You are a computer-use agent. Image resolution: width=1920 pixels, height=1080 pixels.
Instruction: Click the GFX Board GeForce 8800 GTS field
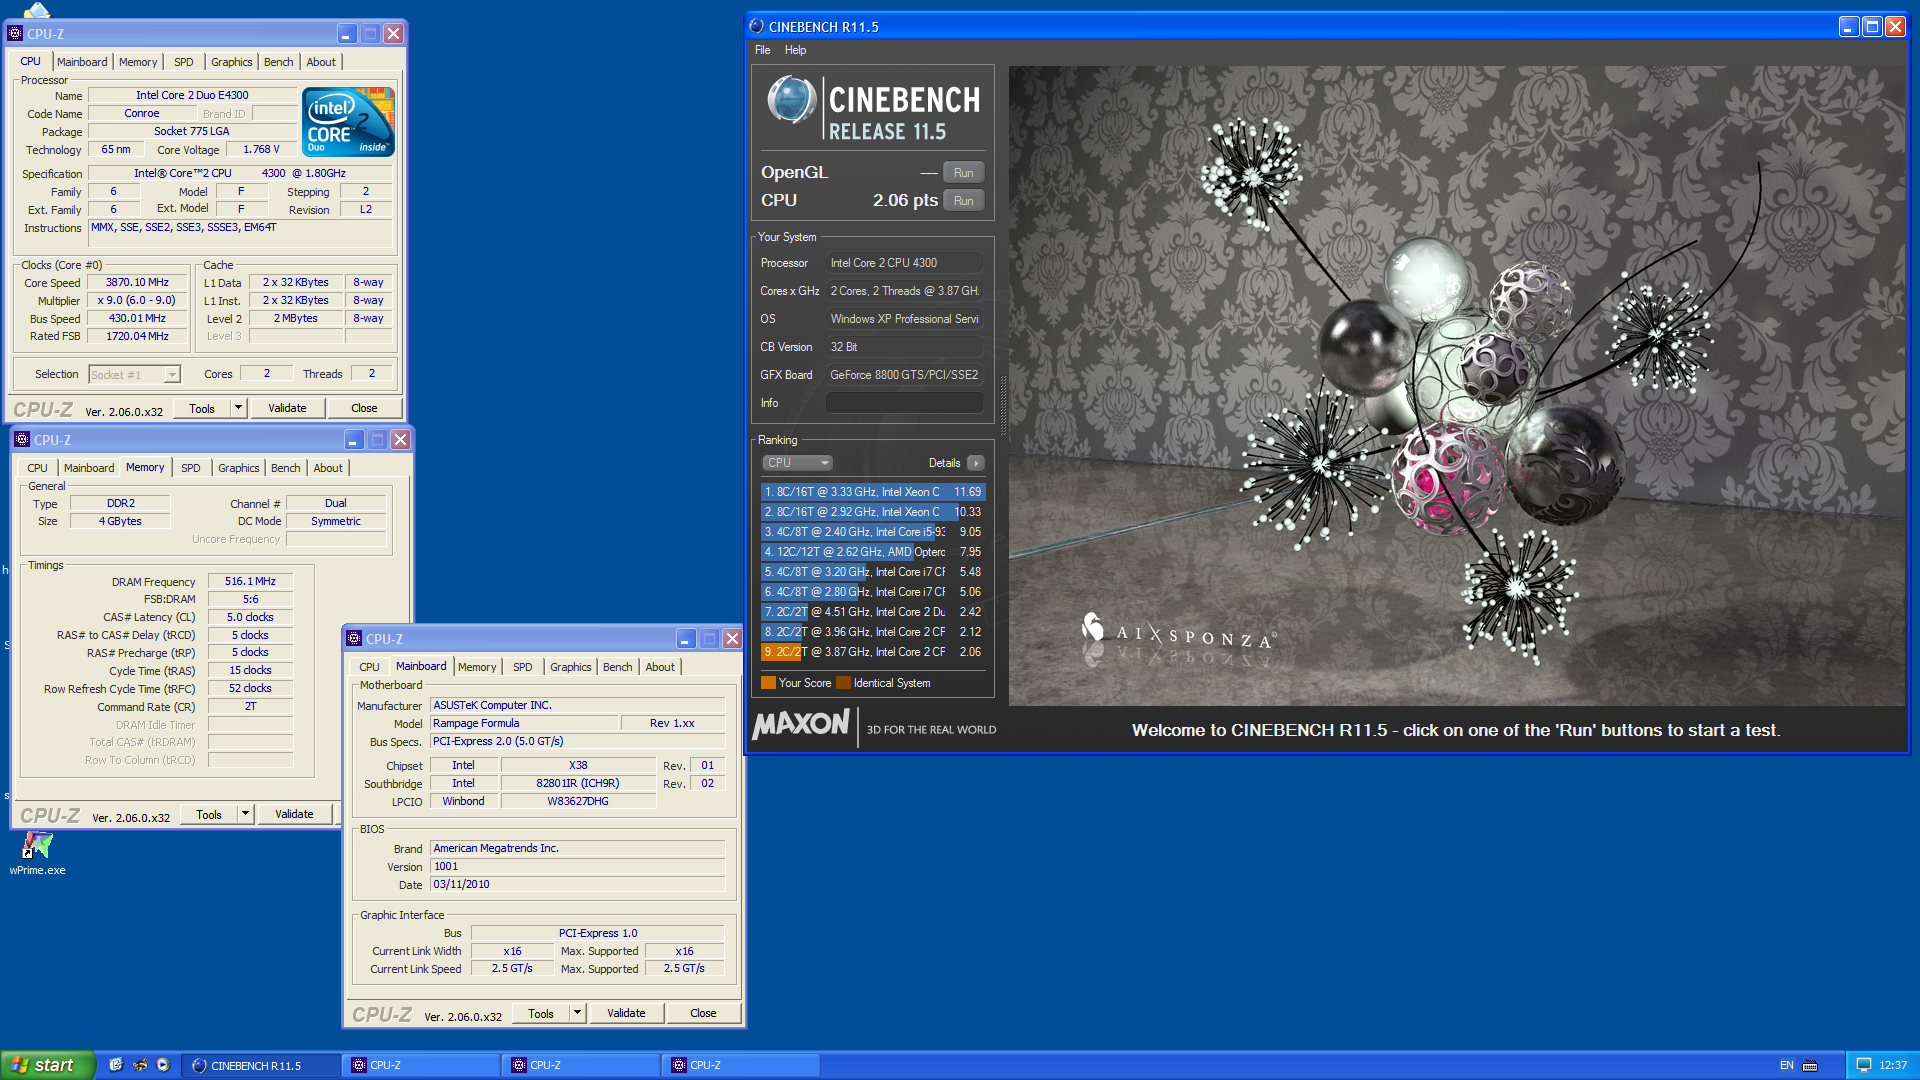(904, 375)
